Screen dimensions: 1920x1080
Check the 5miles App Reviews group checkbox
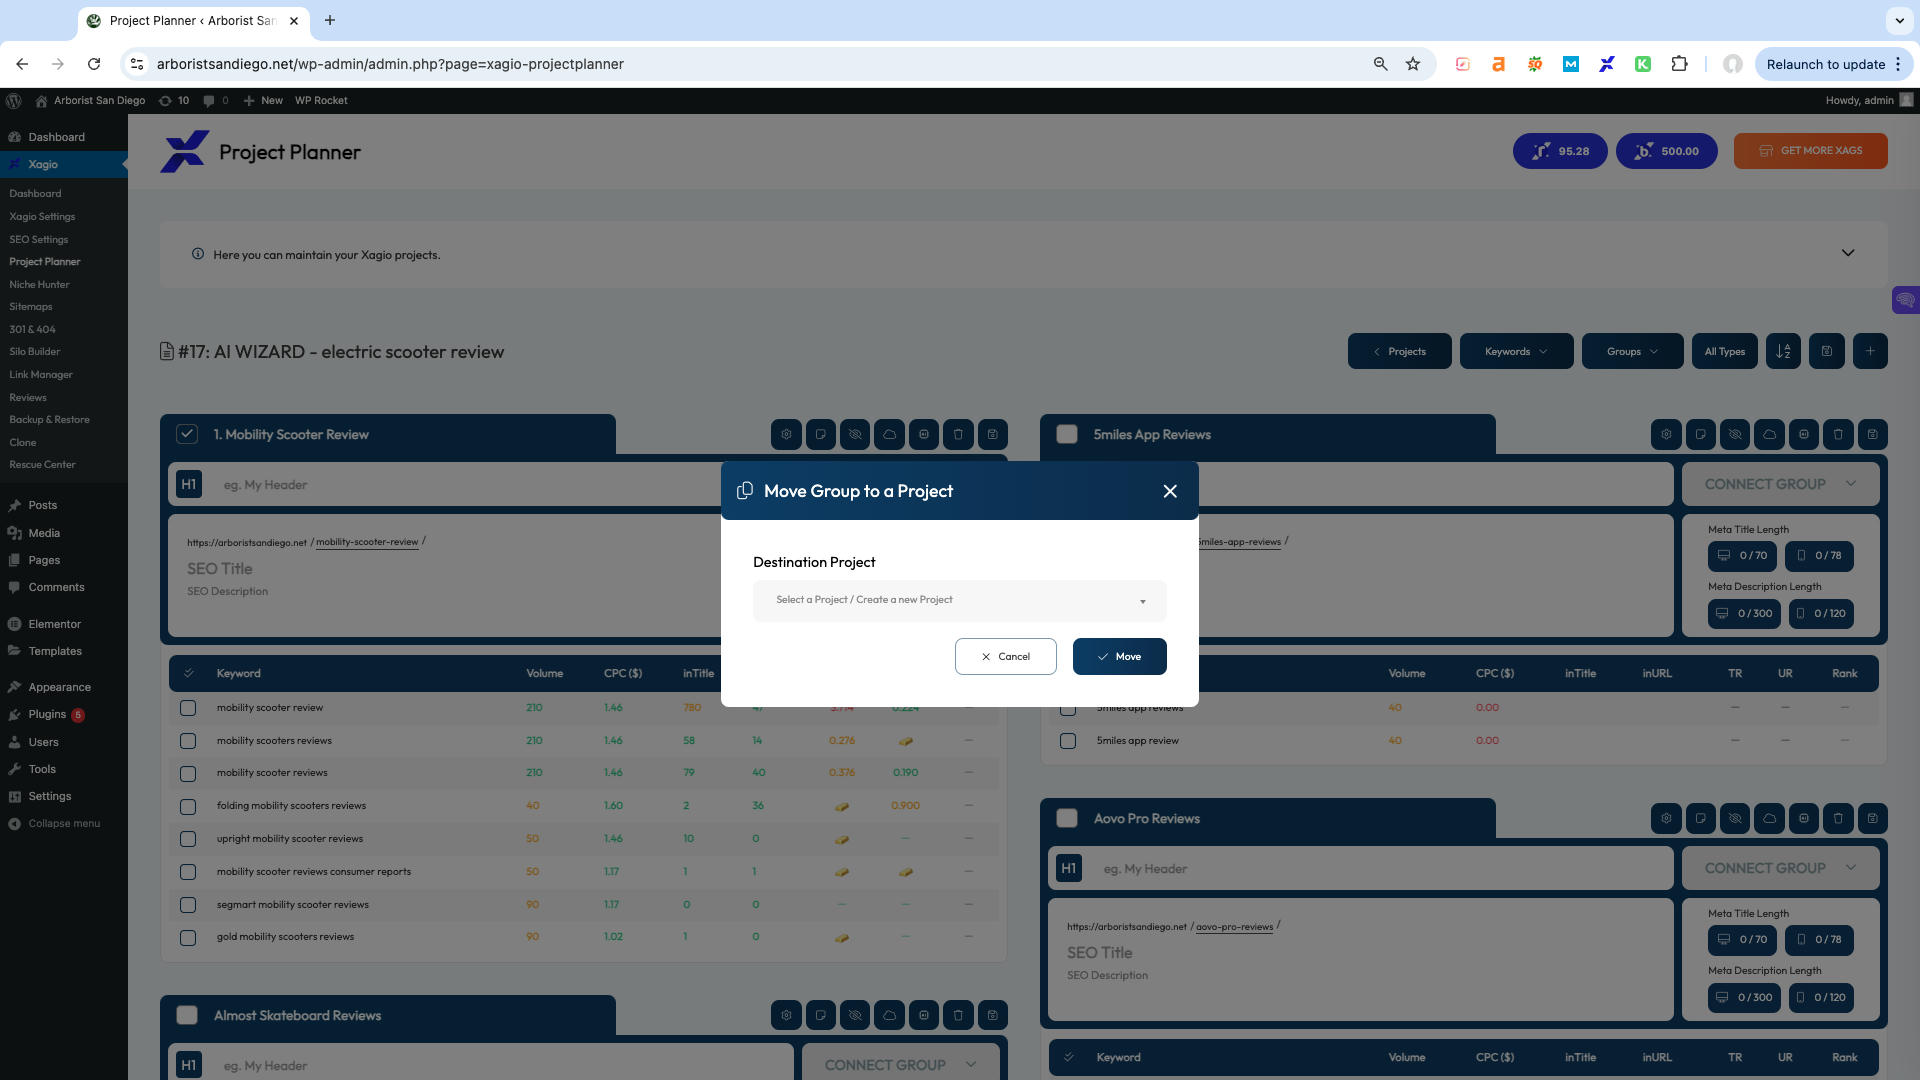[x=1067, y=434]
